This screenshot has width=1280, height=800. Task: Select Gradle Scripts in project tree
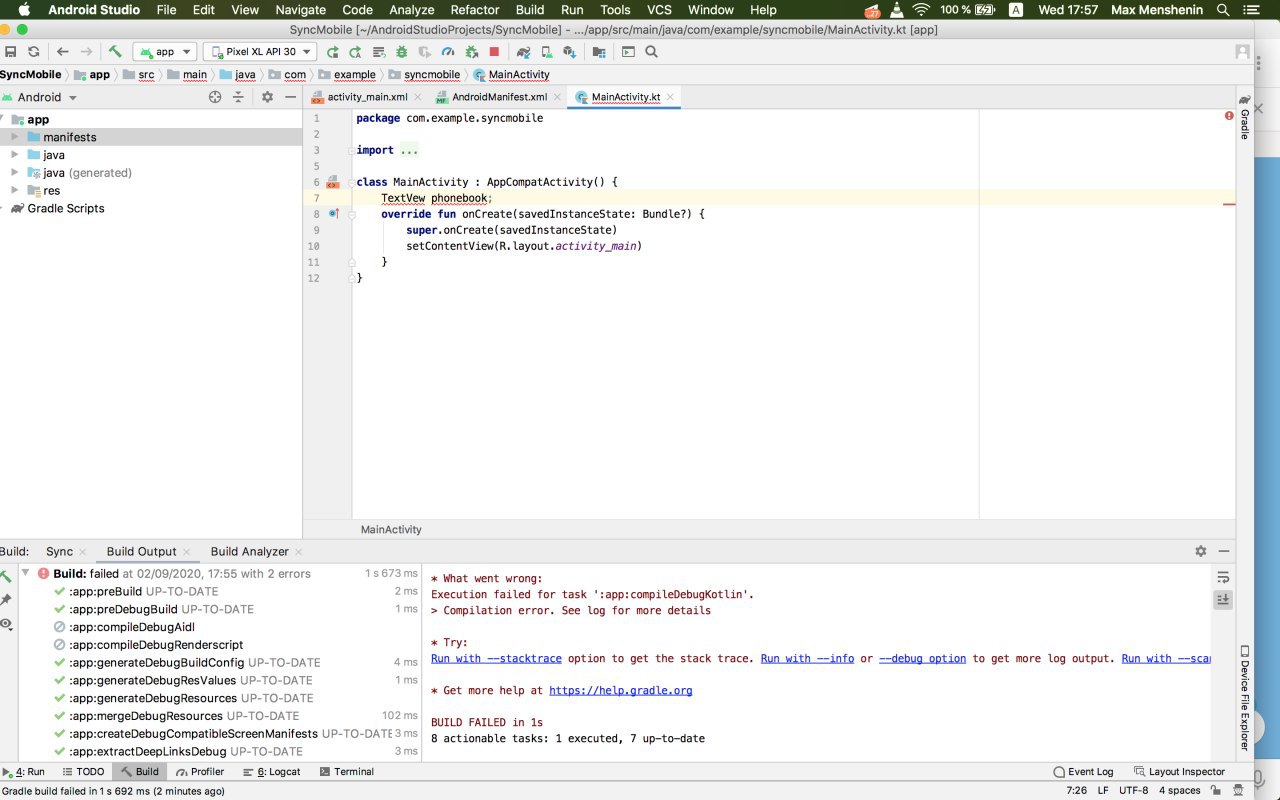[x=57, y=209]
